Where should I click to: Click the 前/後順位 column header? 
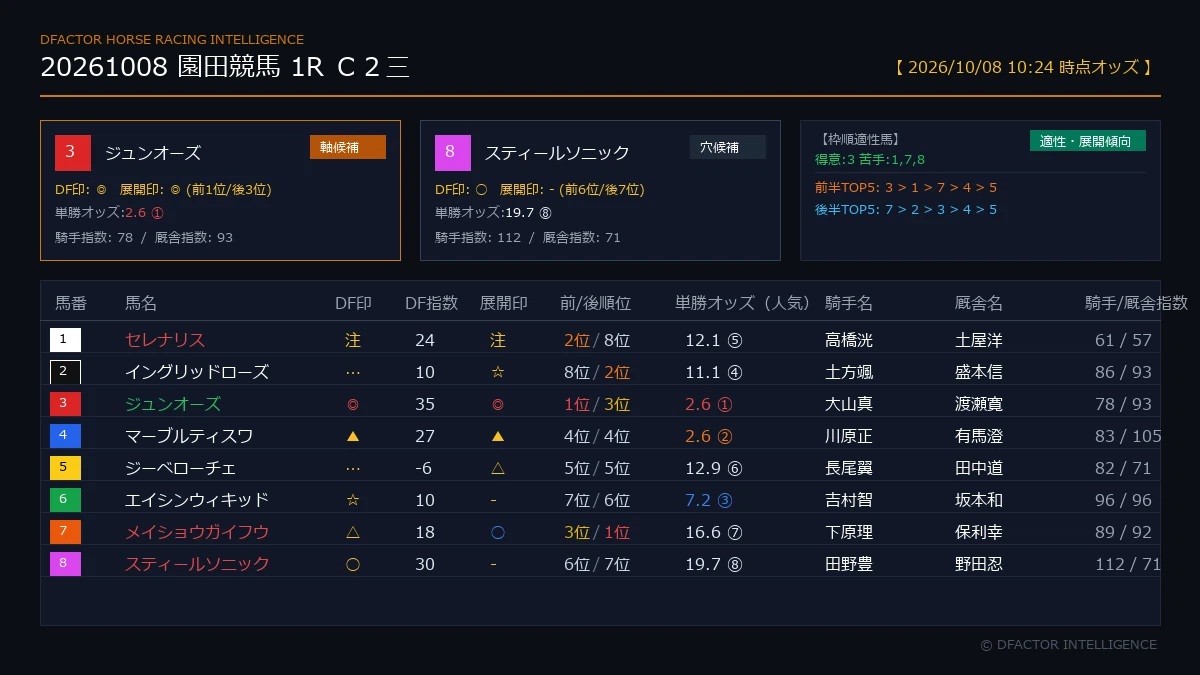coord(595,303)
